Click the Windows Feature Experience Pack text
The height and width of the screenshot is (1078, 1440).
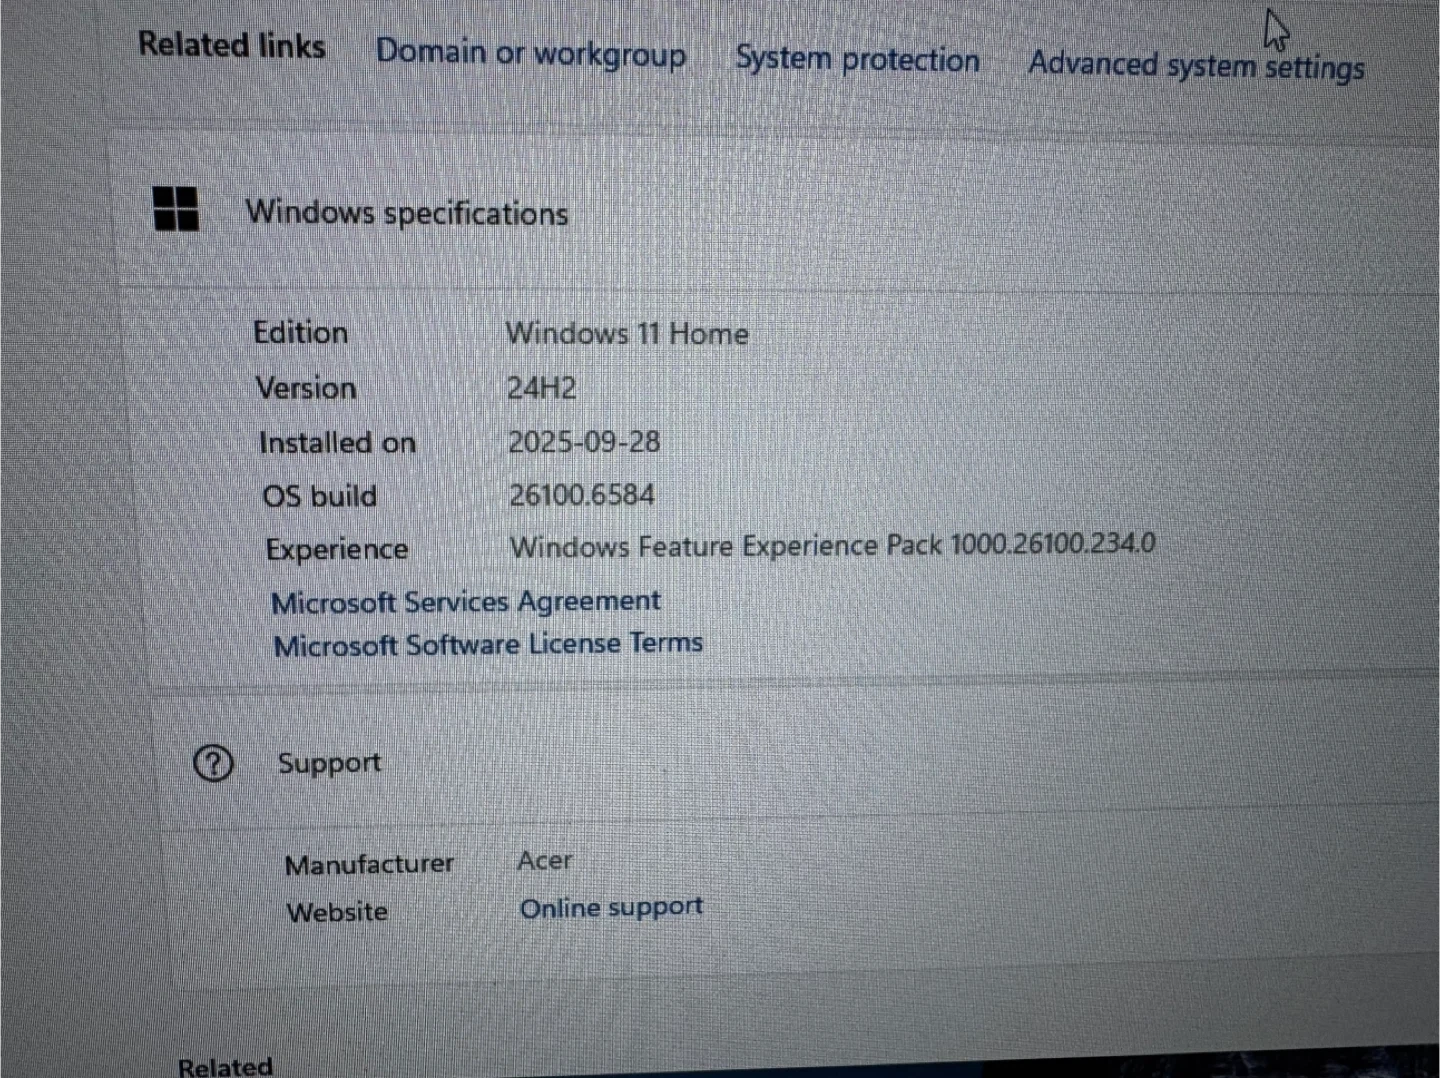click(832, 546)
